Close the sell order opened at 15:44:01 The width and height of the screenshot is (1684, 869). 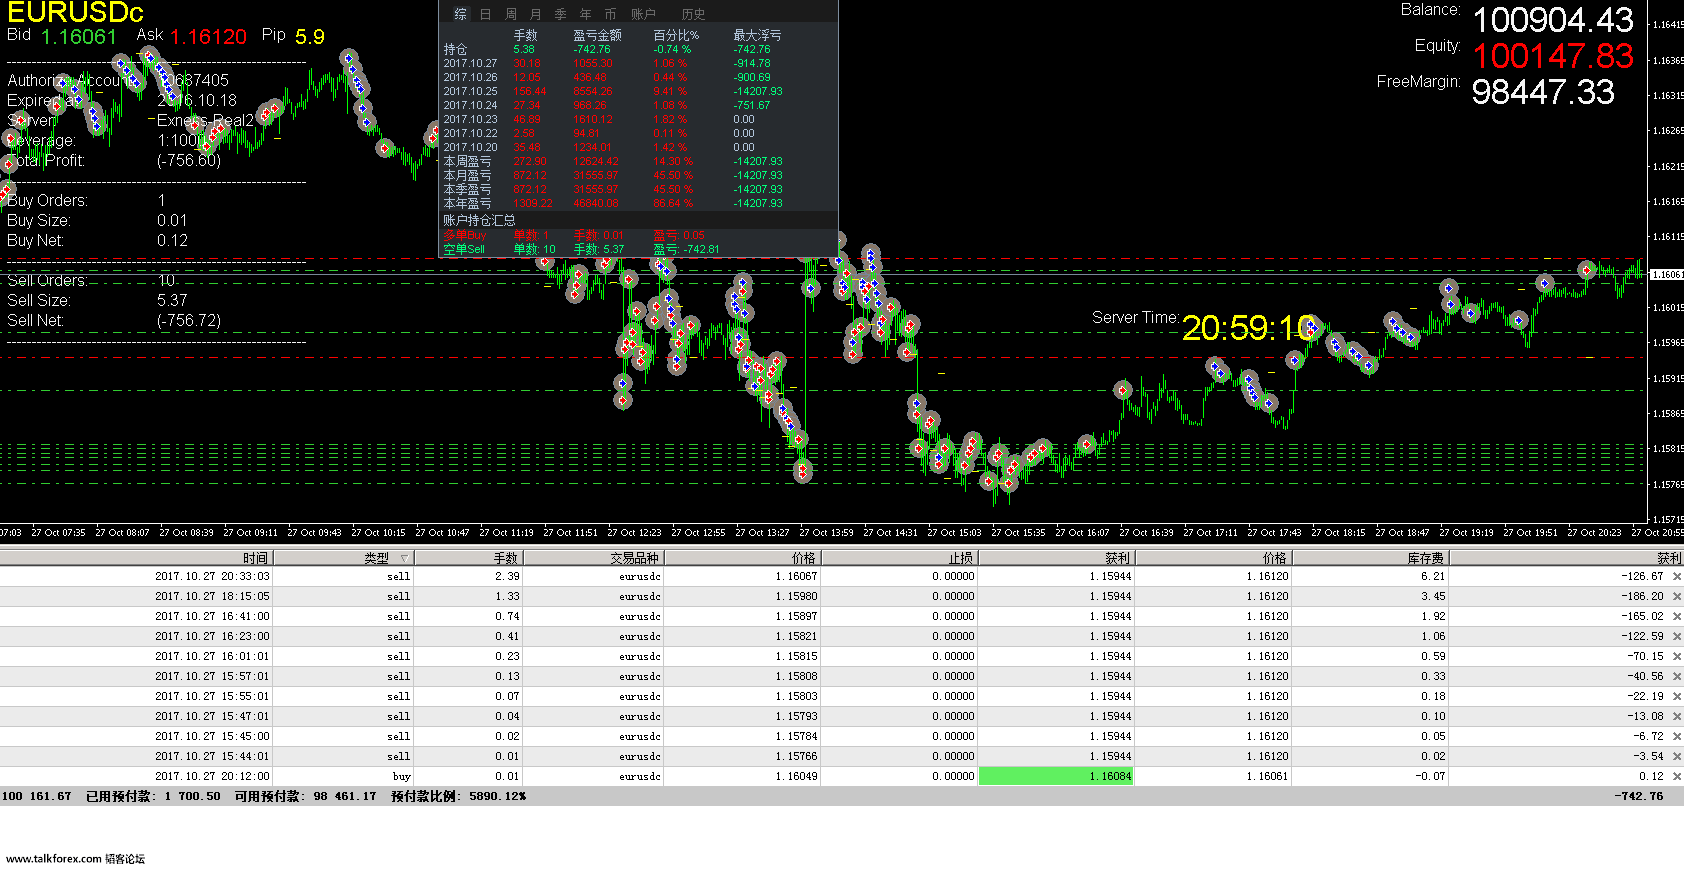click(1677, 756)
